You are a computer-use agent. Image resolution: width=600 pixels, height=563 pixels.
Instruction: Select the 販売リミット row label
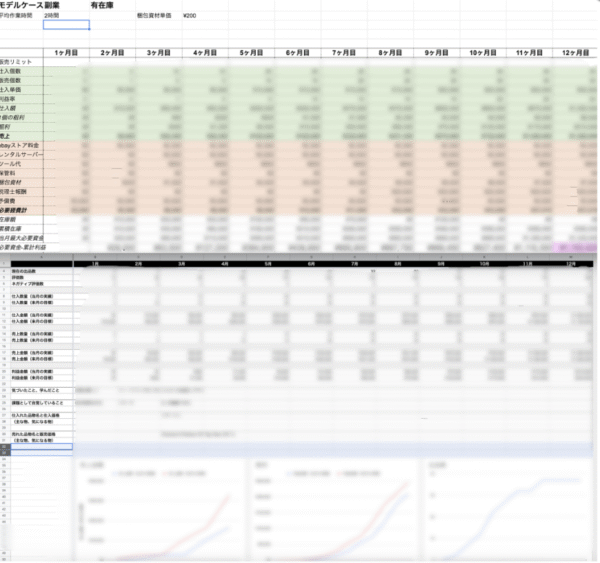click(19, 63)
